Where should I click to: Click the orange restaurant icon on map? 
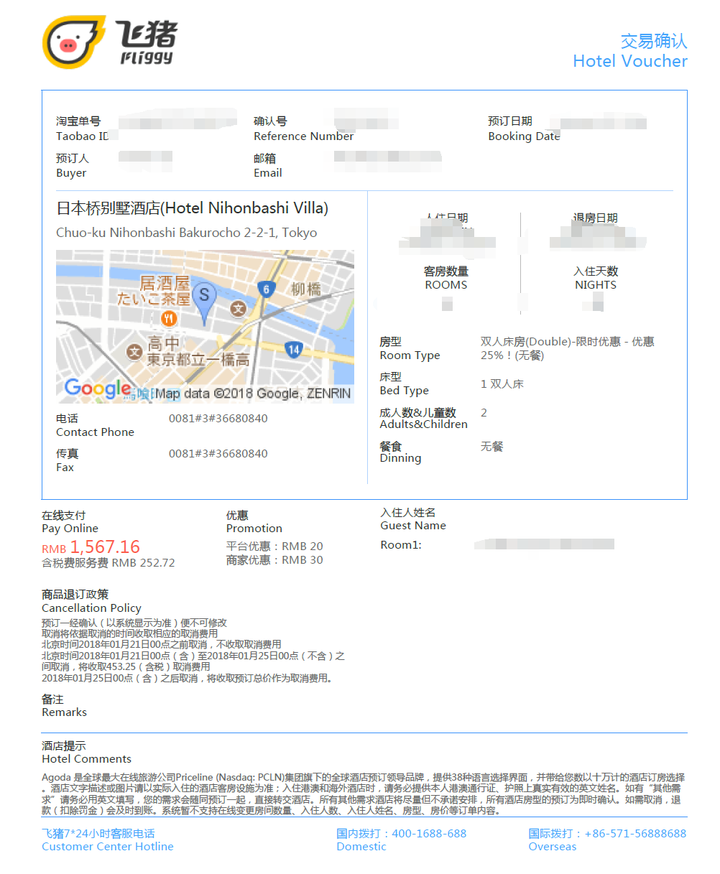point(169,319)
